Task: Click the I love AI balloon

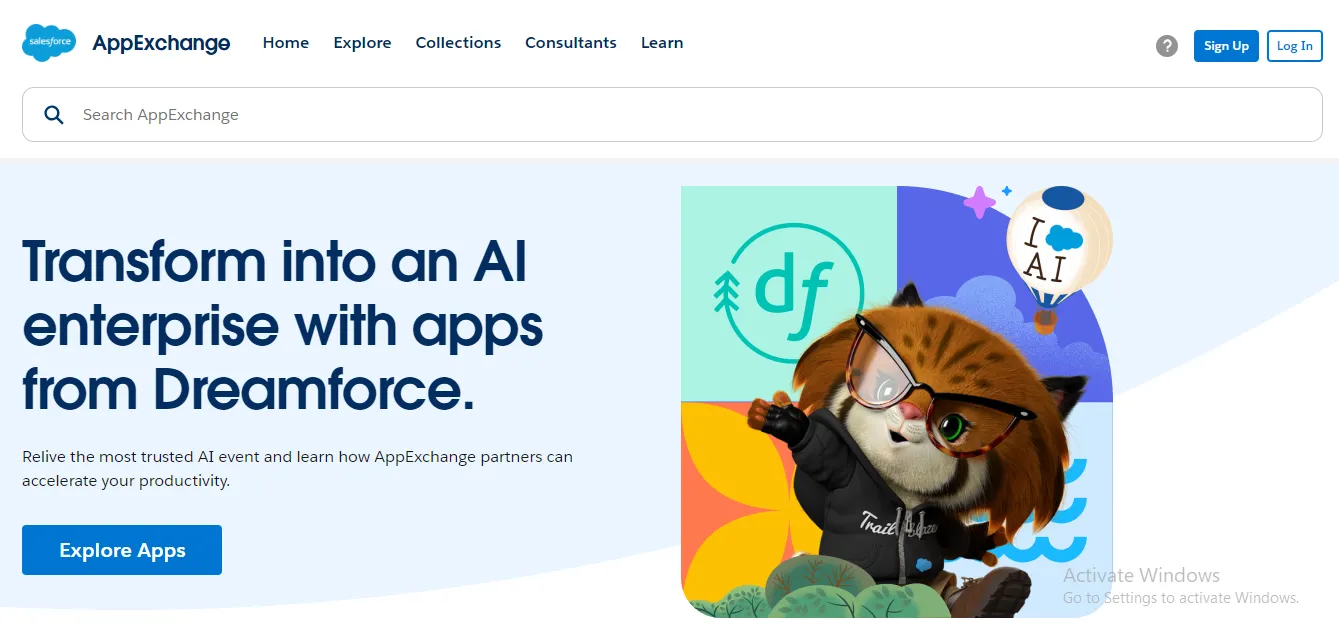Action: tap(1059, 254)
